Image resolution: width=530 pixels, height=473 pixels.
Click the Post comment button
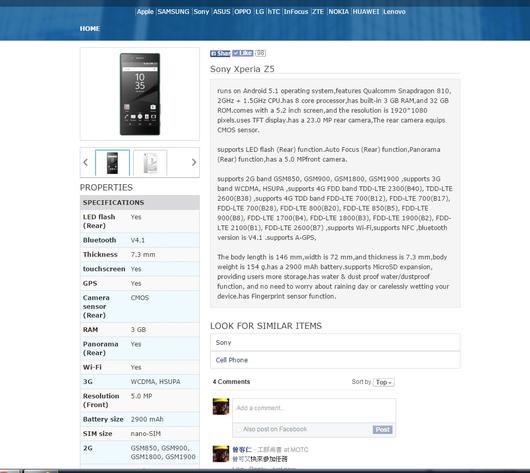[x=383, y=429]
